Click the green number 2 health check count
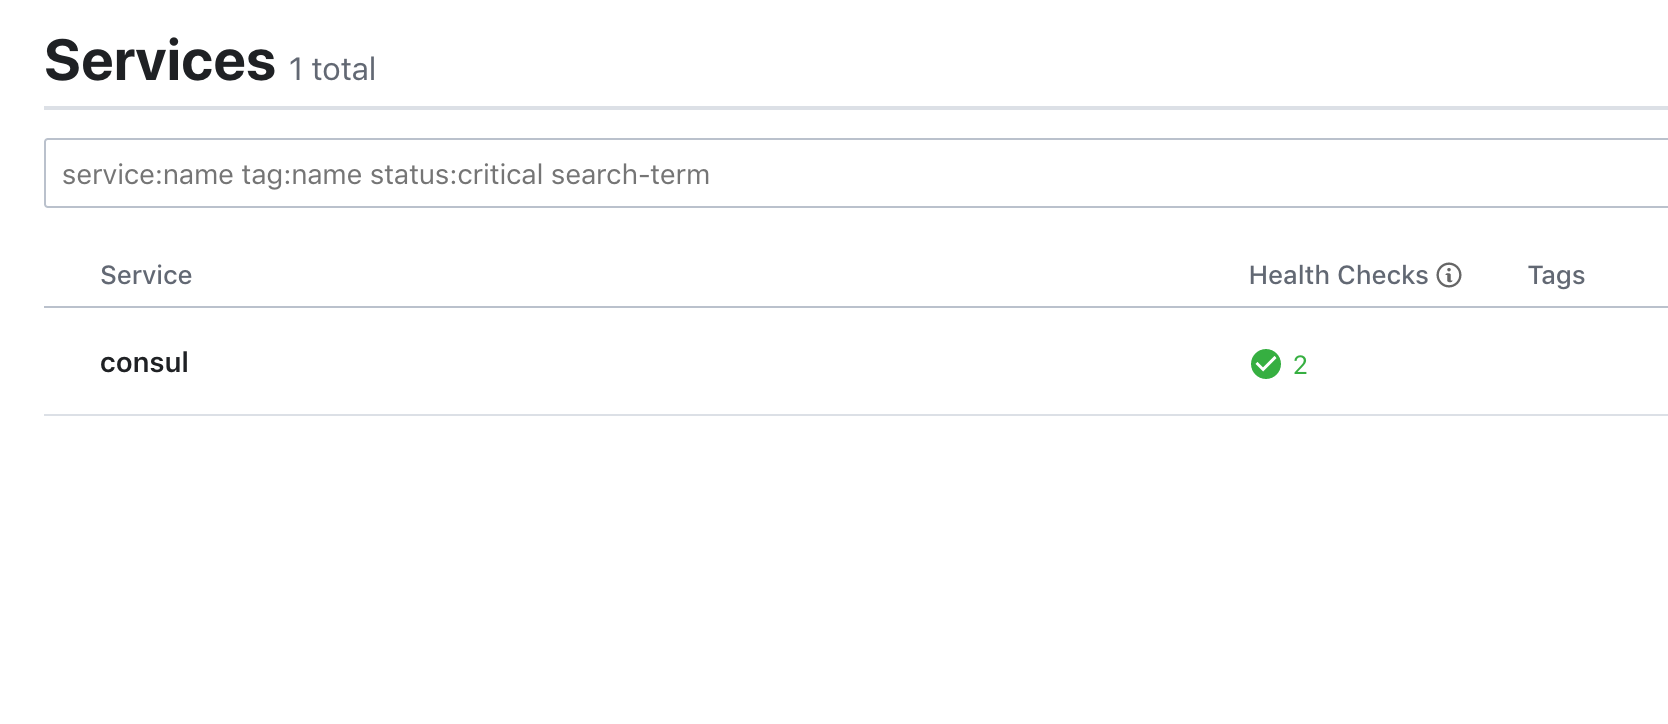 click(1300, 364)
